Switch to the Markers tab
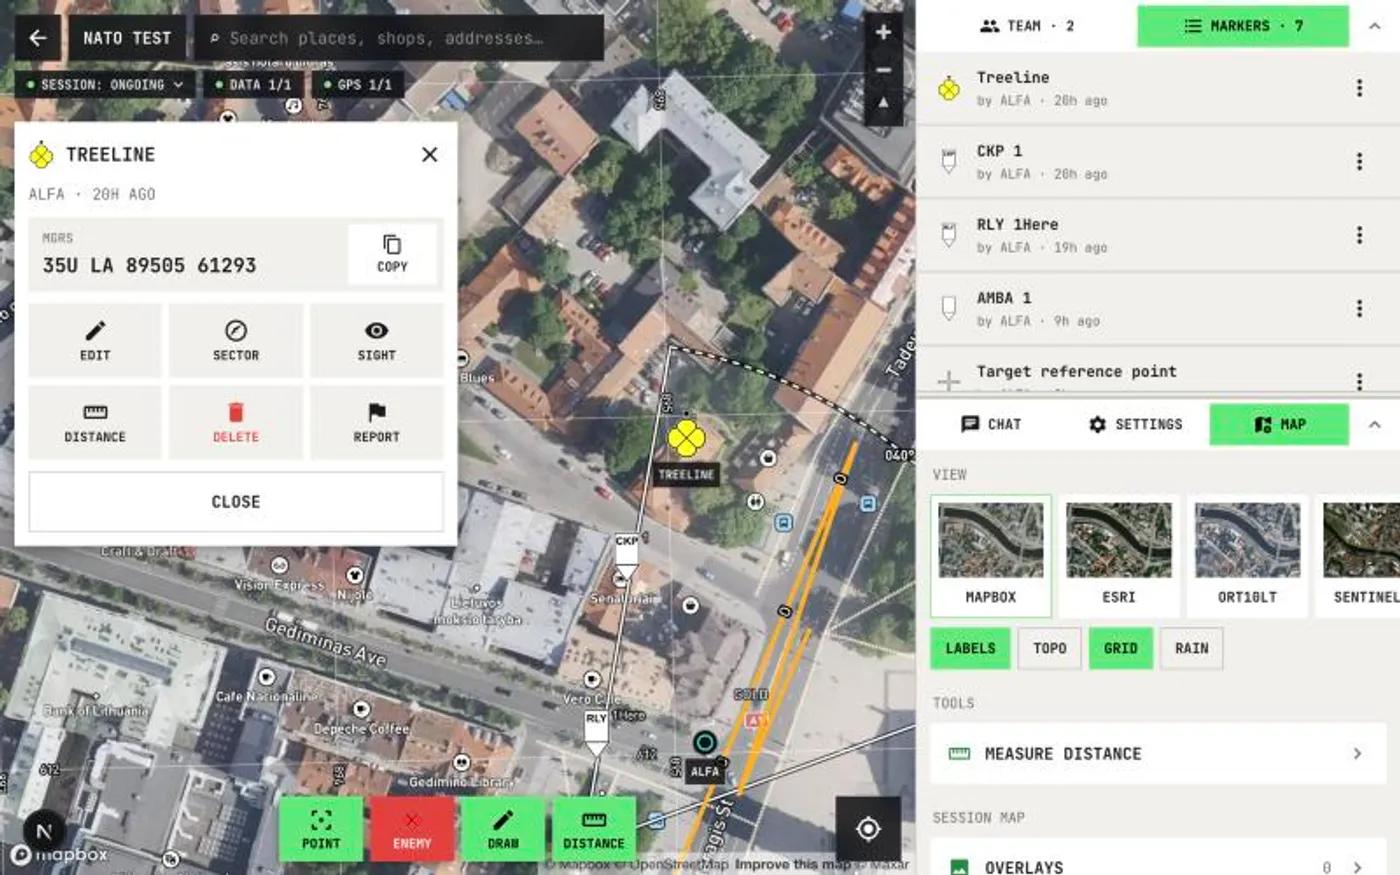The height and width of the screenshot is (875, 1400). point(1243,26)
